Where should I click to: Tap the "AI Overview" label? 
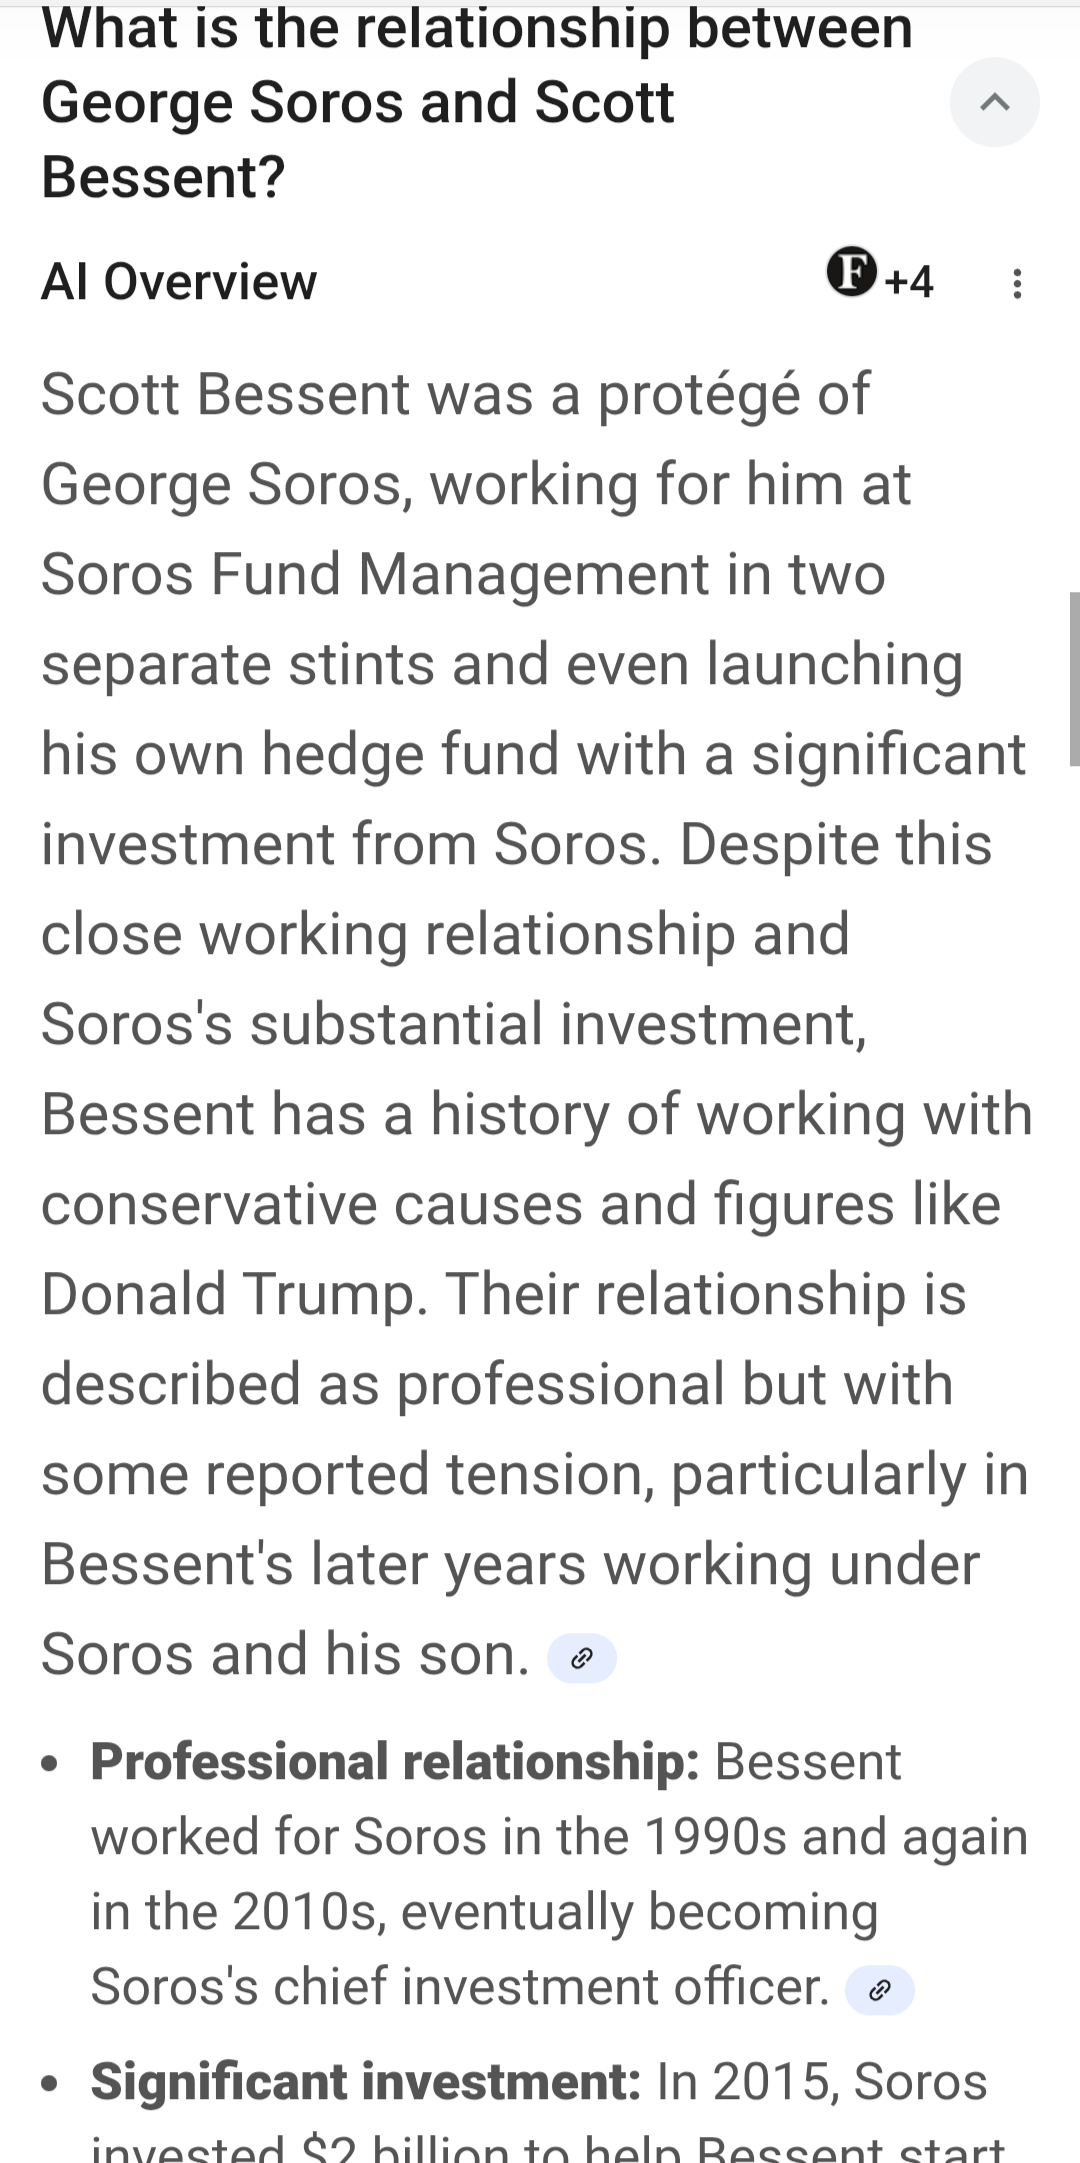click(x=179, y=282)
